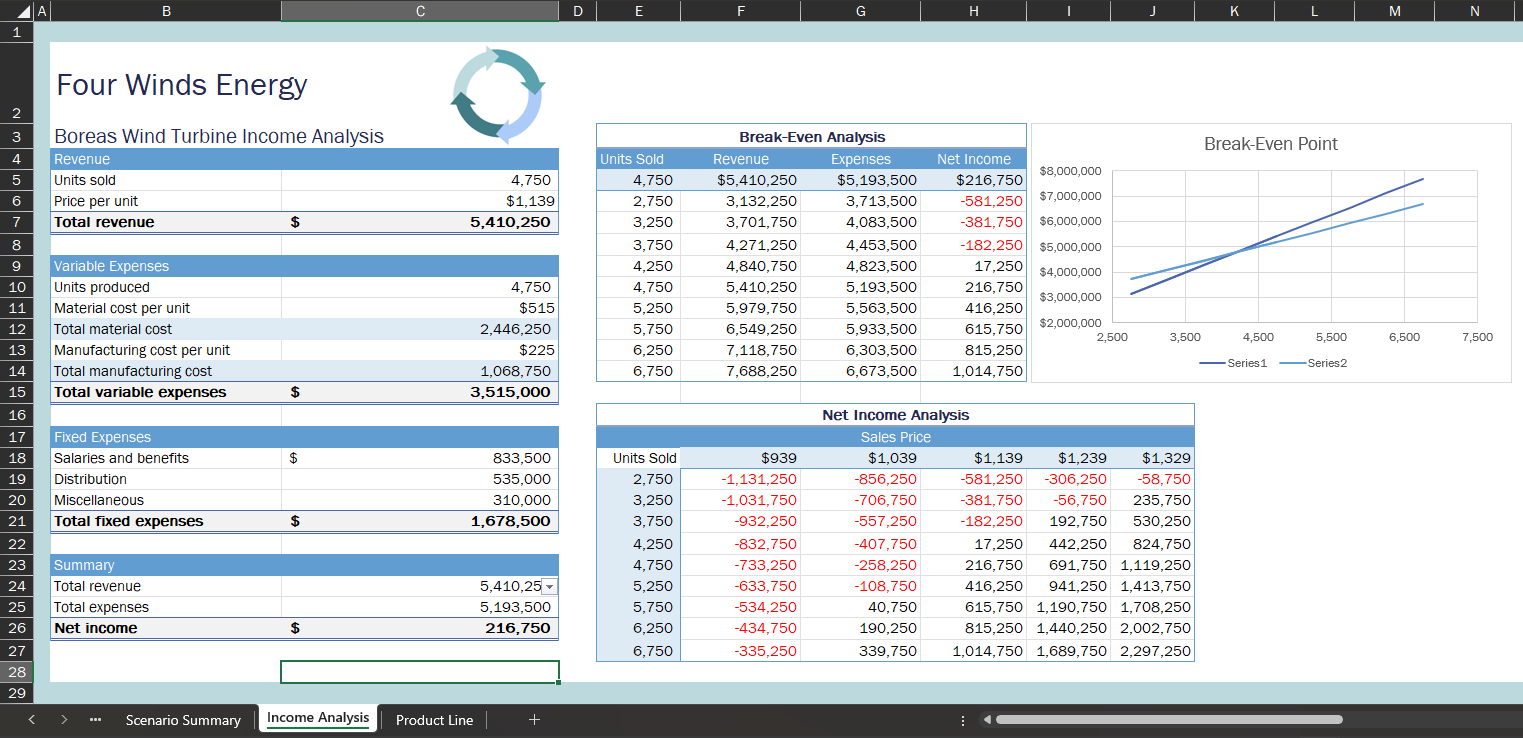Switch to the Product Line tab
Image resolution: width=1523 pixels, height=738 pixels.
(x=434, y=719)
